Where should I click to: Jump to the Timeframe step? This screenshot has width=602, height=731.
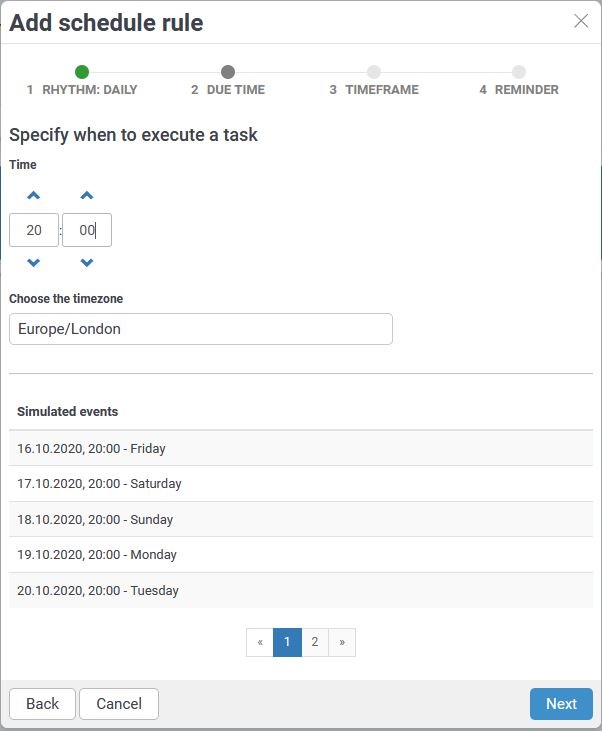(x=374, y=80)
